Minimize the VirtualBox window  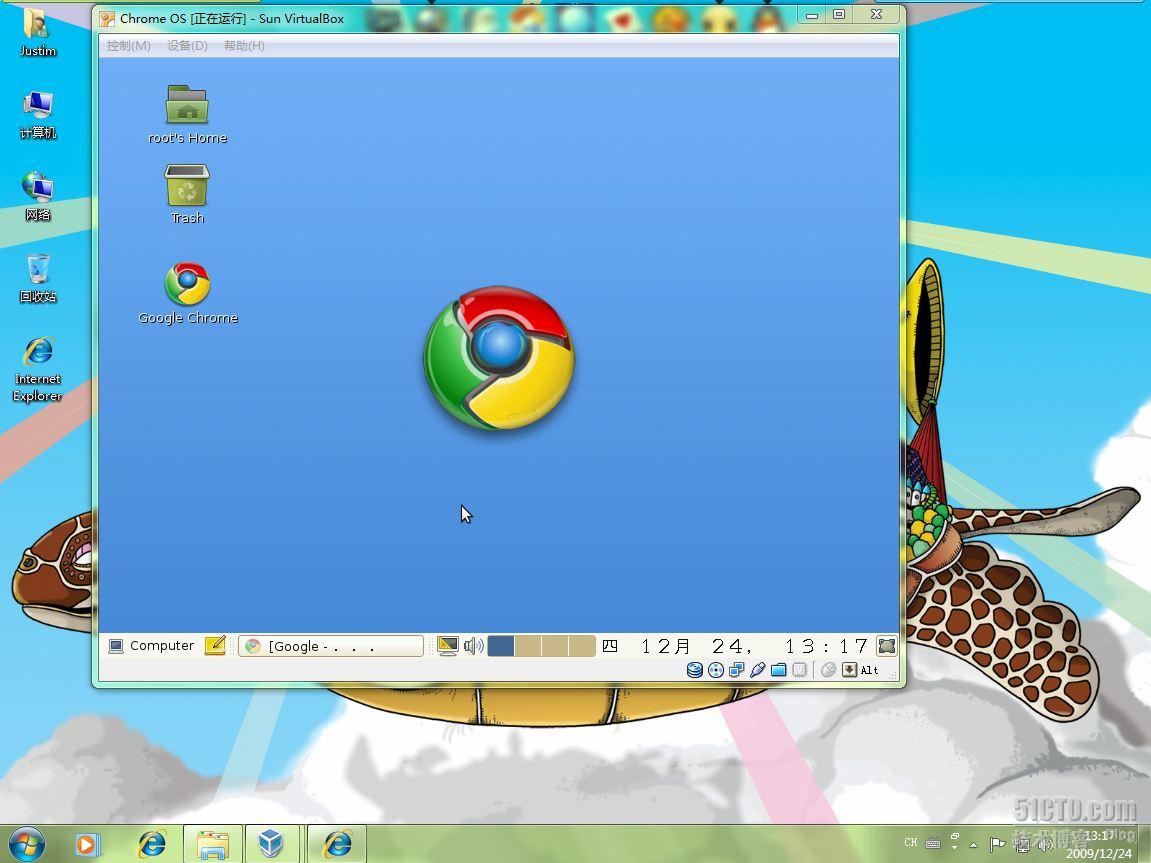(x=812, y=15)
